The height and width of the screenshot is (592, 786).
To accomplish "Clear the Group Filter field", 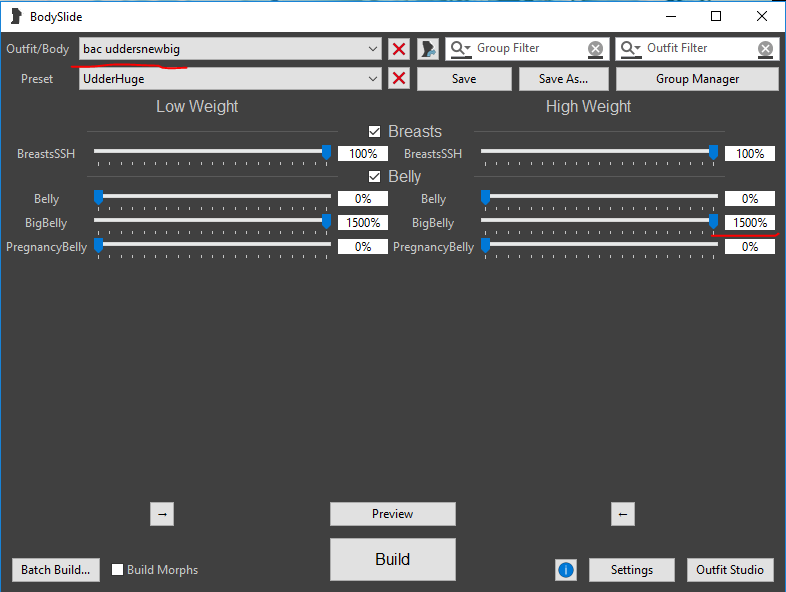I will click(595, 49).
